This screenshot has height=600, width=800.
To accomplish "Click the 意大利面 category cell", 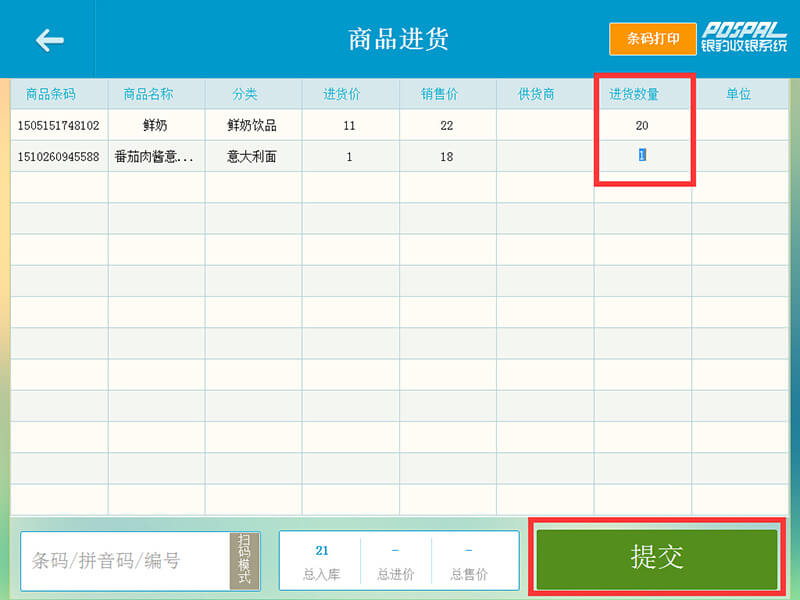I will (x=253, y=157).
